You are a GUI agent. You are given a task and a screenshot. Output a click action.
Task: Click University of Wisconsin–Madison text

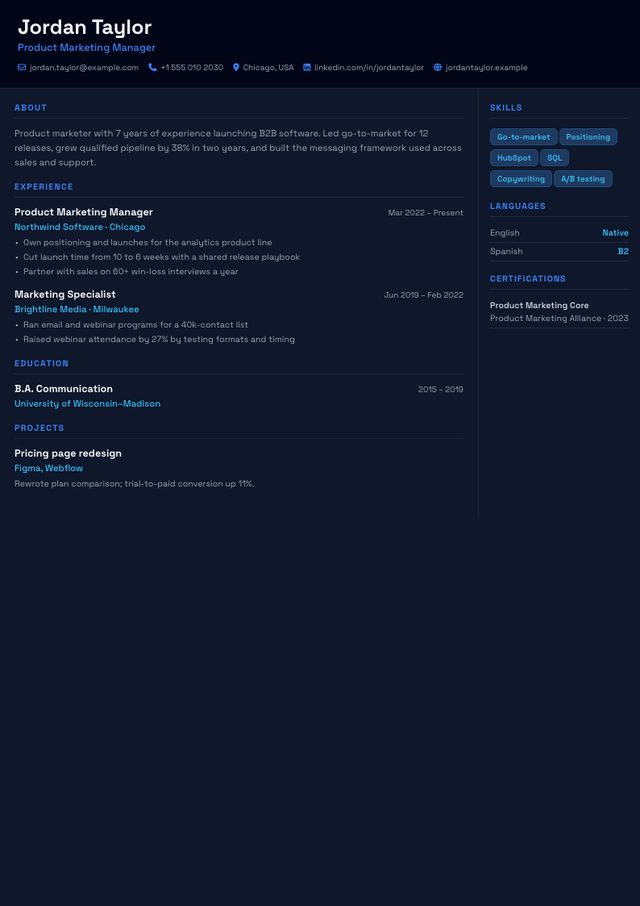(87, 404)
